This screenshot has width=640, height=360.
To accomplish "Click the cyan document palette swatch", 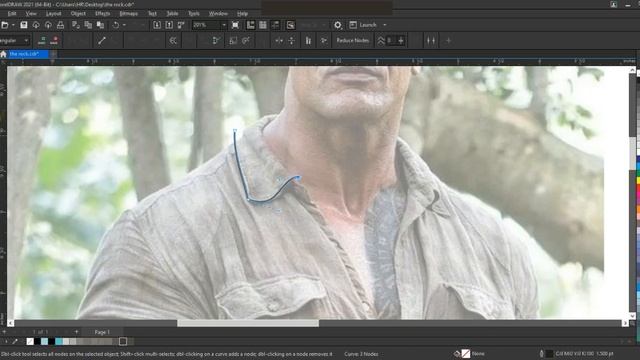I will (x=59, y=341).
